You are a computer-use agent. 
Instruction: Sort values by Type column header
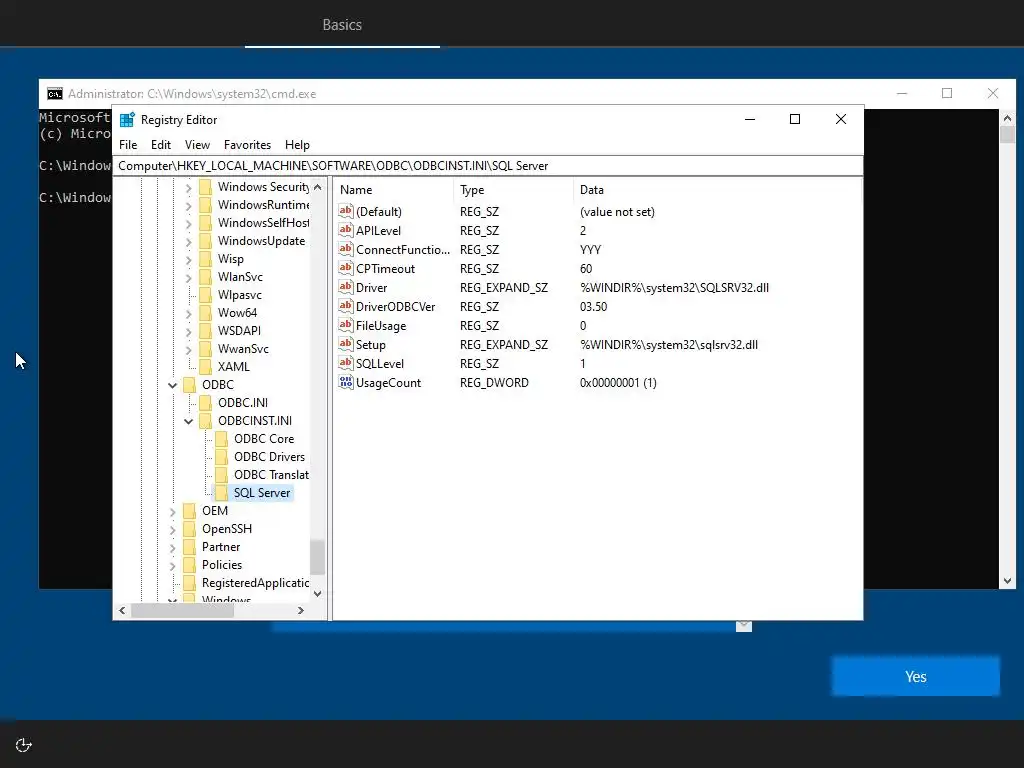[x=513, y=190]
